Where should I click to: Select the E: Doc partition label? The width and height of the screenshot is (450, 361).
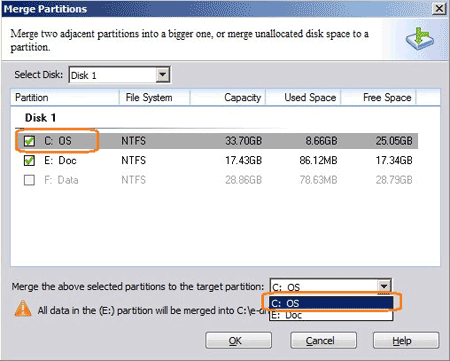[x=60, y=161]
